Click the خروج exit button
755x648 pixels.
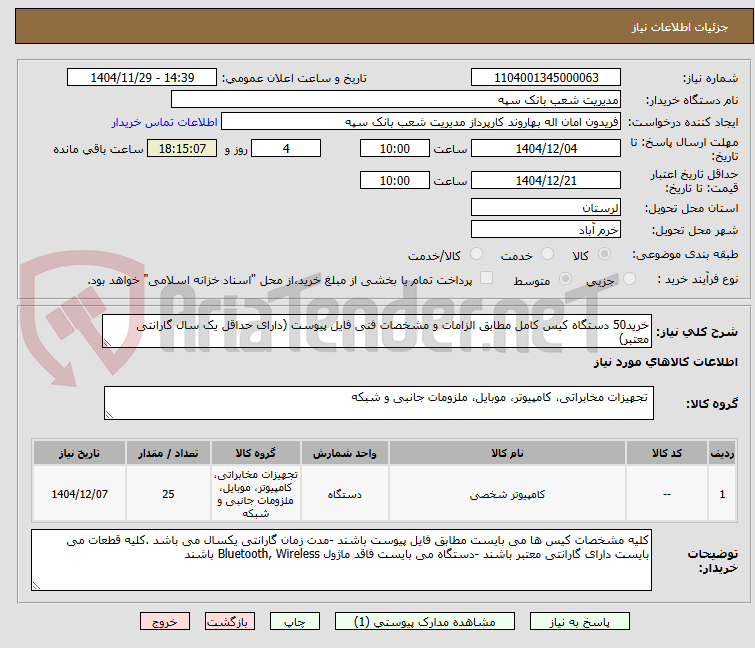(x=165, y=621)
